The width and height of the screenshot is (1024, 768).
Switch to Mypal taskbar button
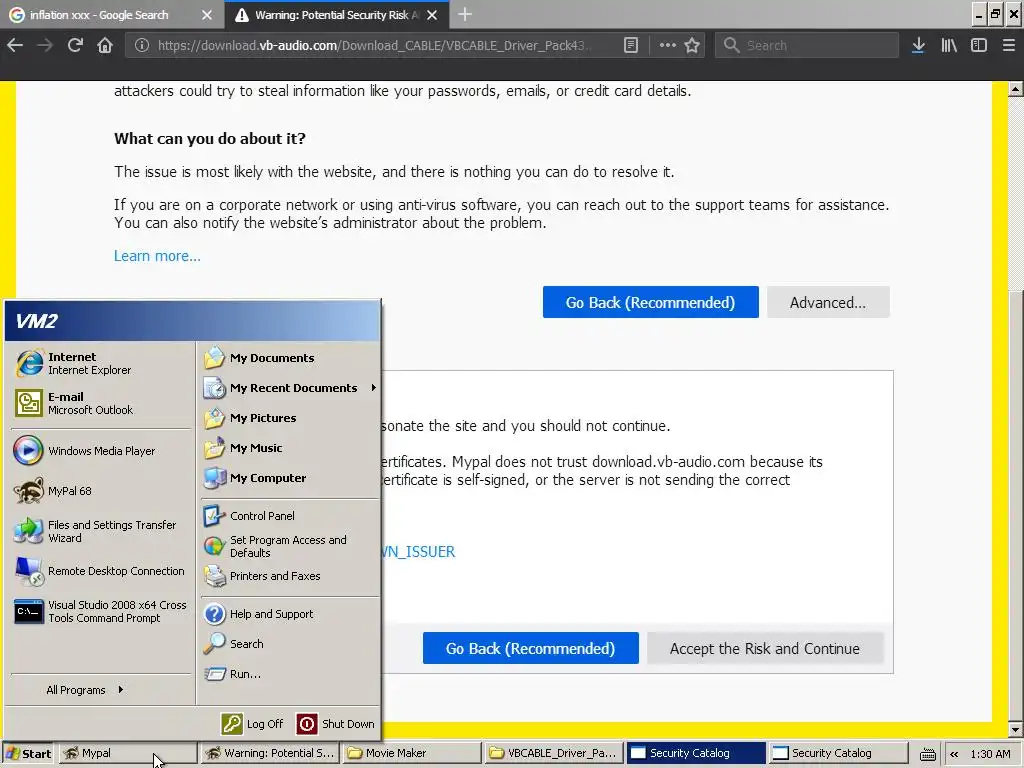click(x=128, y=753)
